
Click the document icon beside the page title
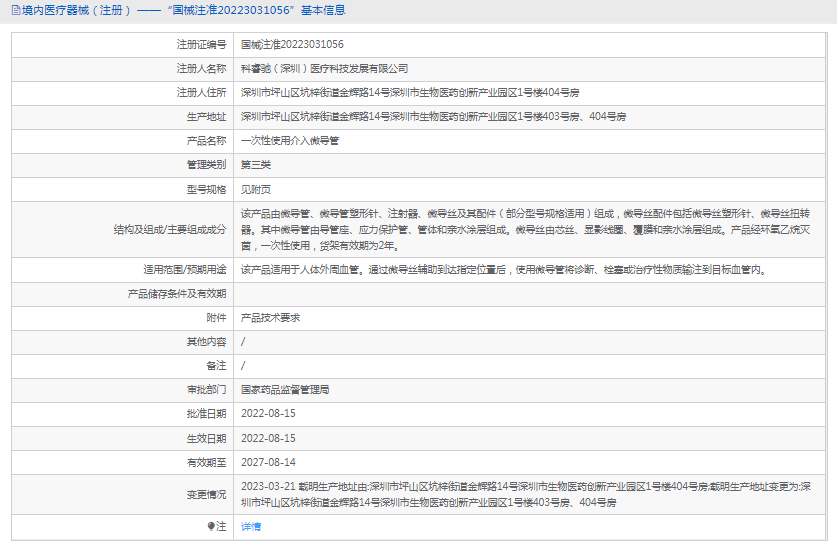15,10
